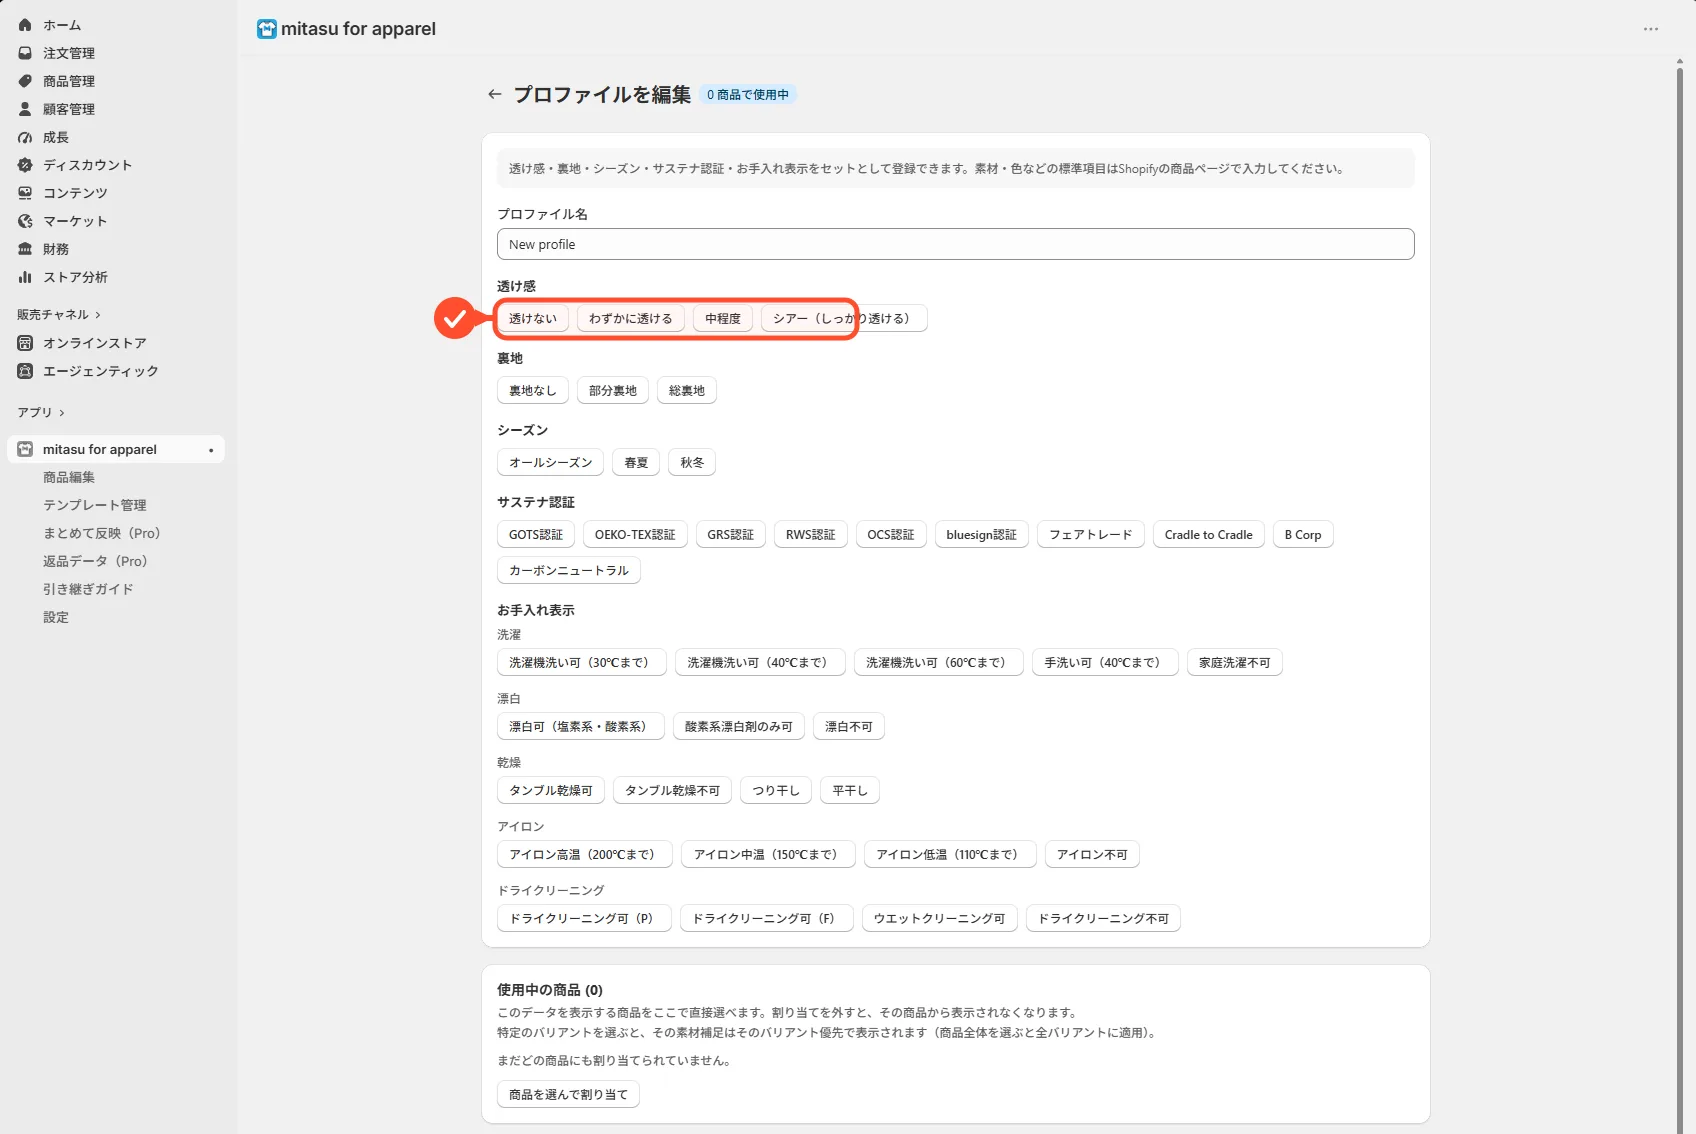Toggle the GOTS認証 chip
This screenshot has height=1134, width=1696.
coord(536,535)
